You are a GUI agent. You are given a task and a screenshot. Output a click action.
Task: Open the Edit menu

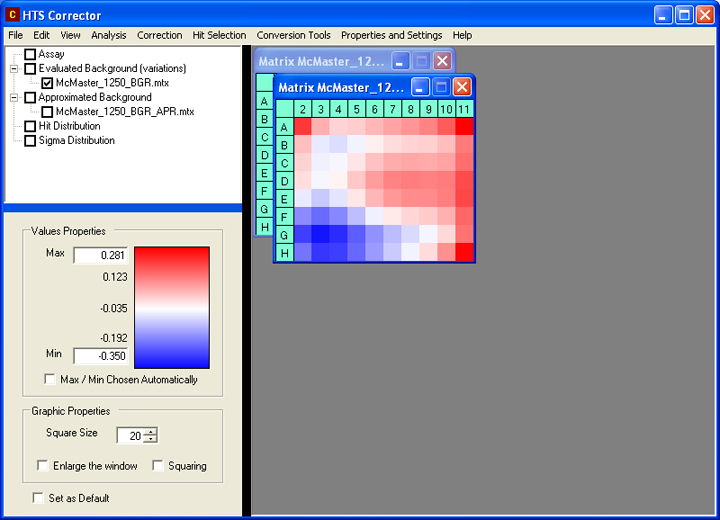[x=41, y=35]
